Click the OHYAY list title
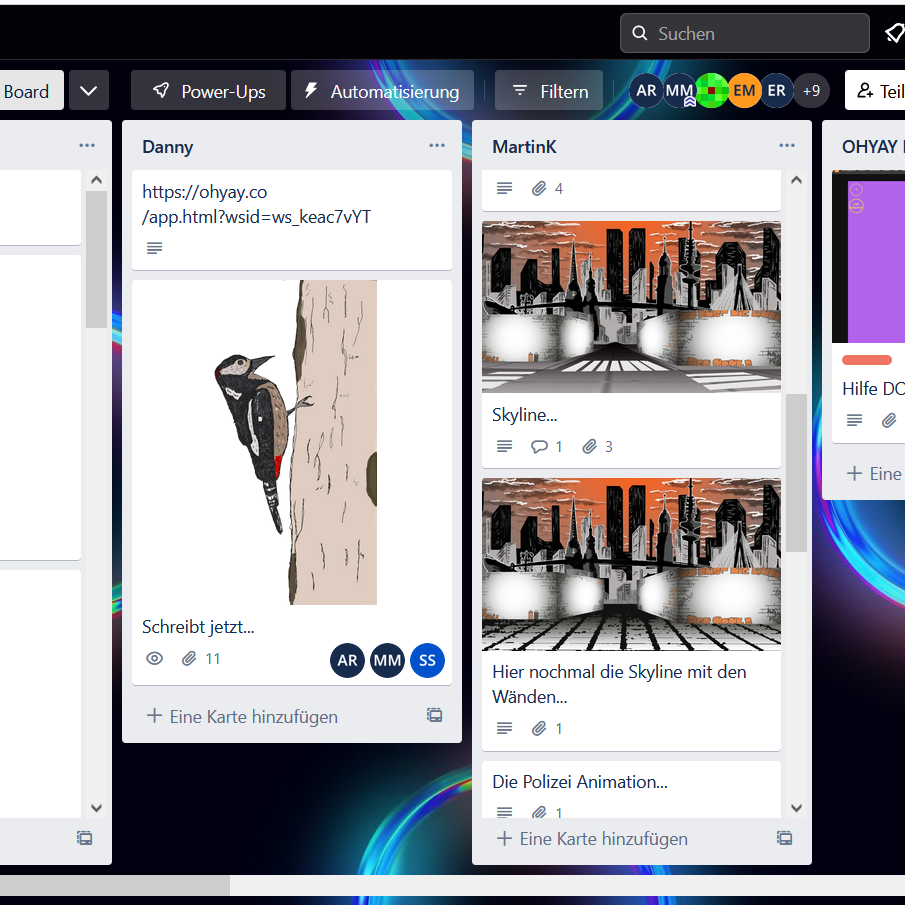The width and height of the screenshot is (905, 905). pyautogui.click(x=873, y=147)
